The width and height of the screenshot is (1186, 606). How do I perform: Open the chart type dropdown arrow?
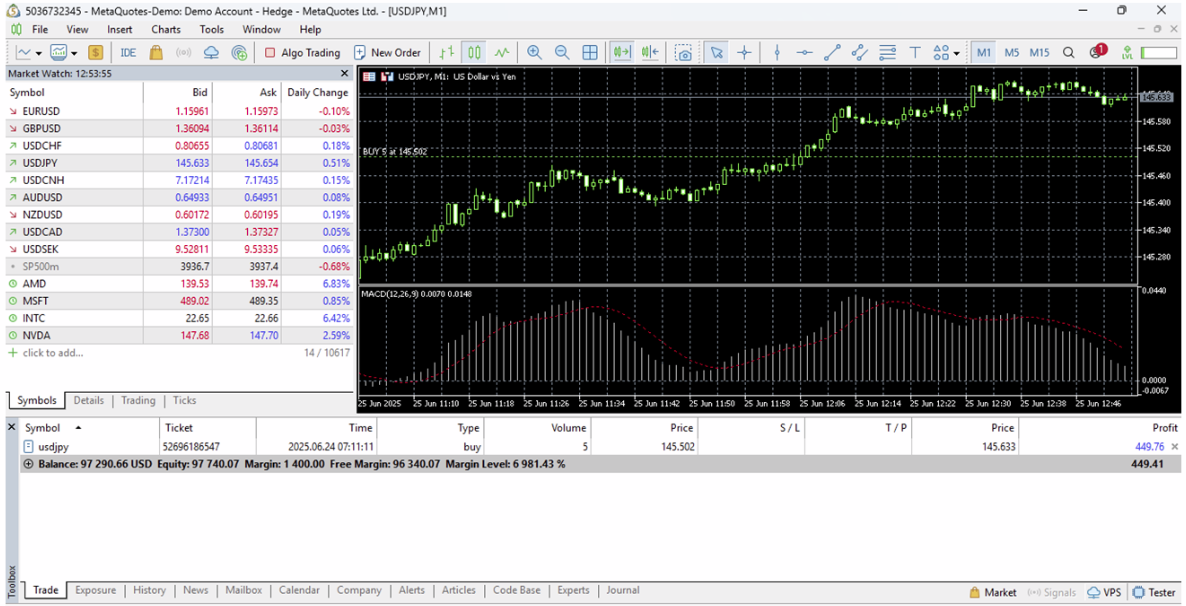(39, 53)
